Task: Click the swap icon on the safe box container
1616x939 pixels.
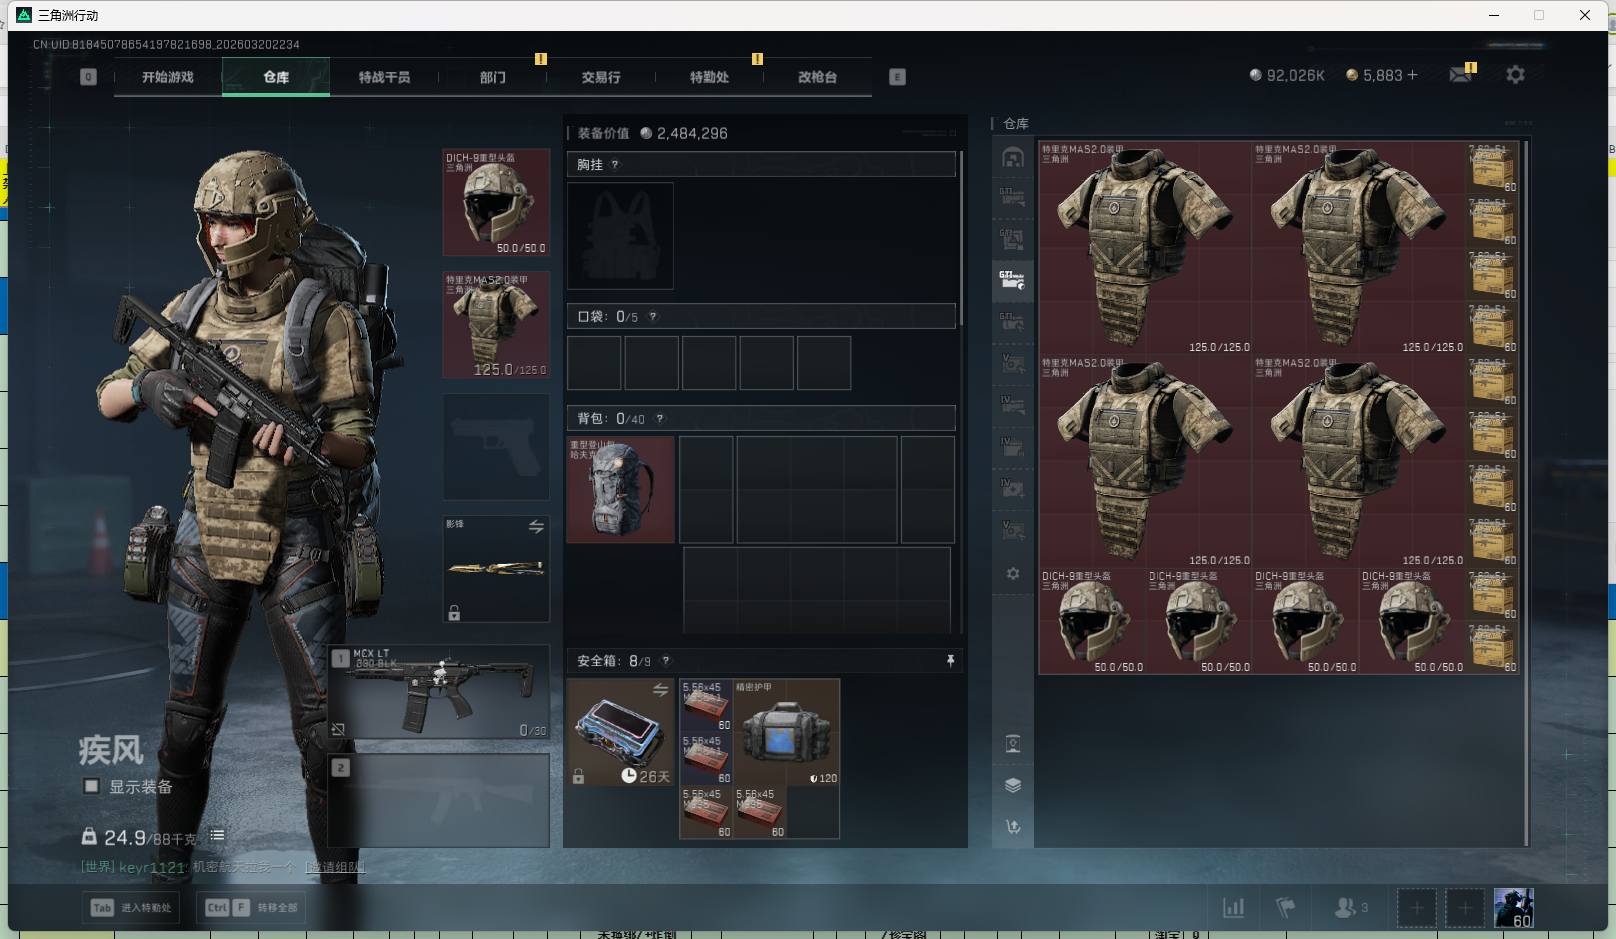Action: point(660,690)
